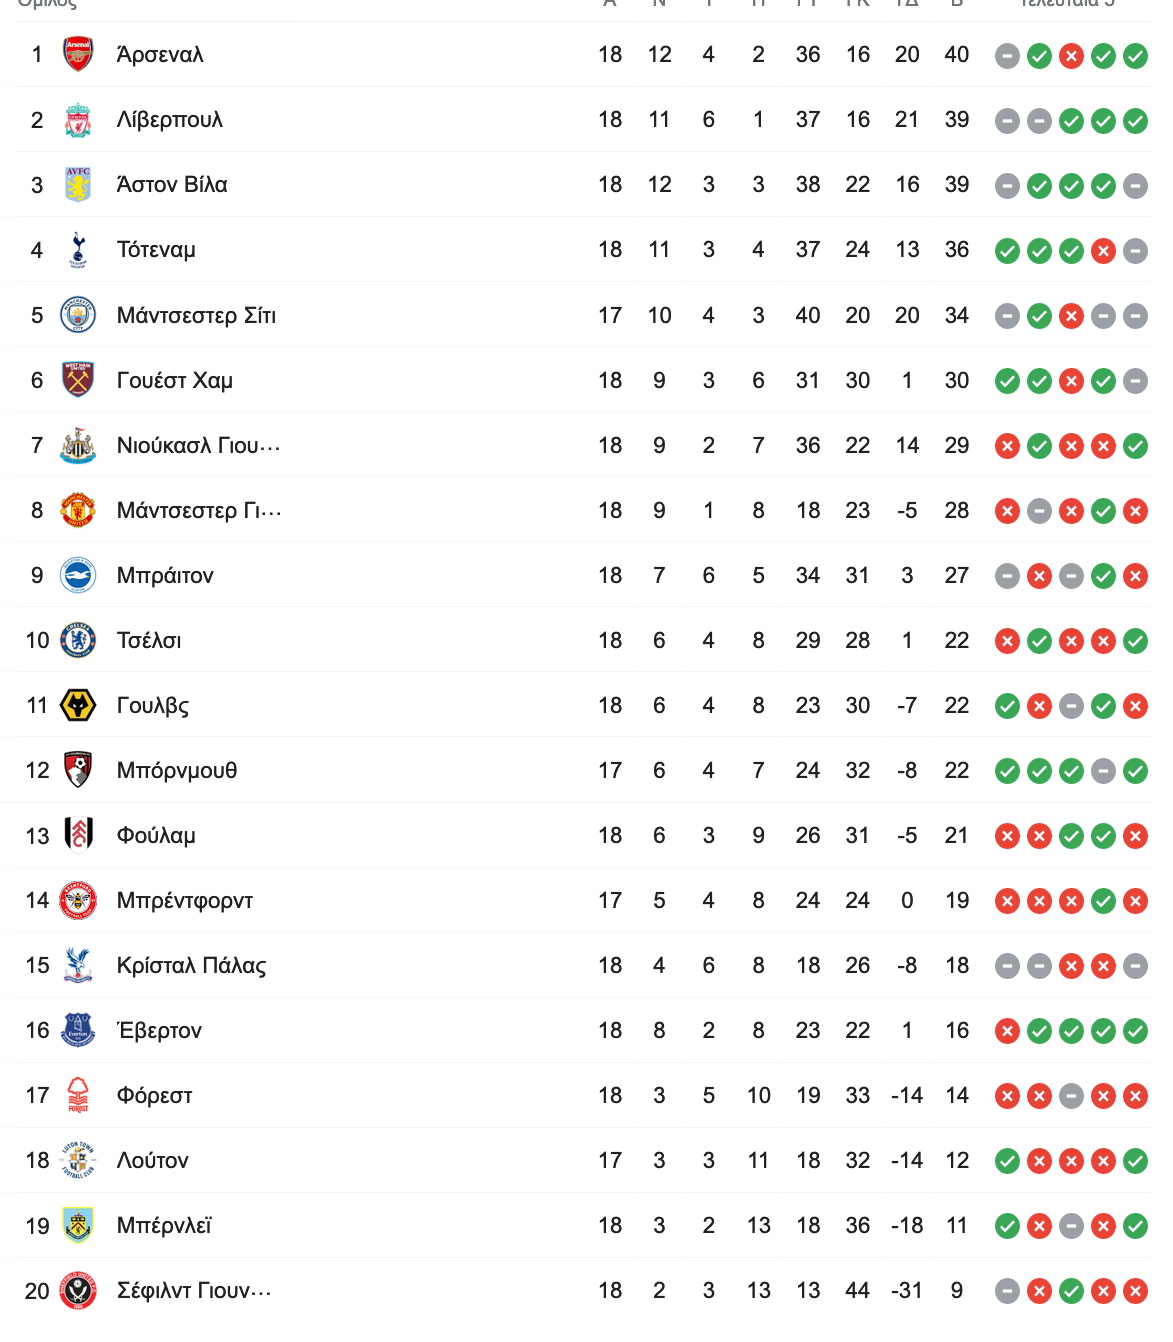This screenshot has height=1342, width=1173.
Task: Click Brentford's only green win icon
Action: pyautogui.click(x=1103, y=901)
